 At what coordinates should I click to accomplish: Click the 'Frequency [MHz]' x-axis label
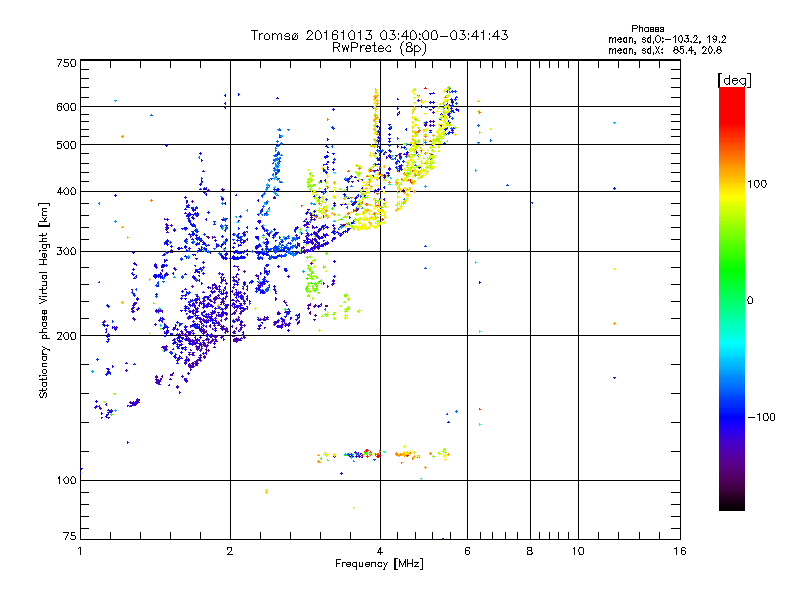point(379,564)
